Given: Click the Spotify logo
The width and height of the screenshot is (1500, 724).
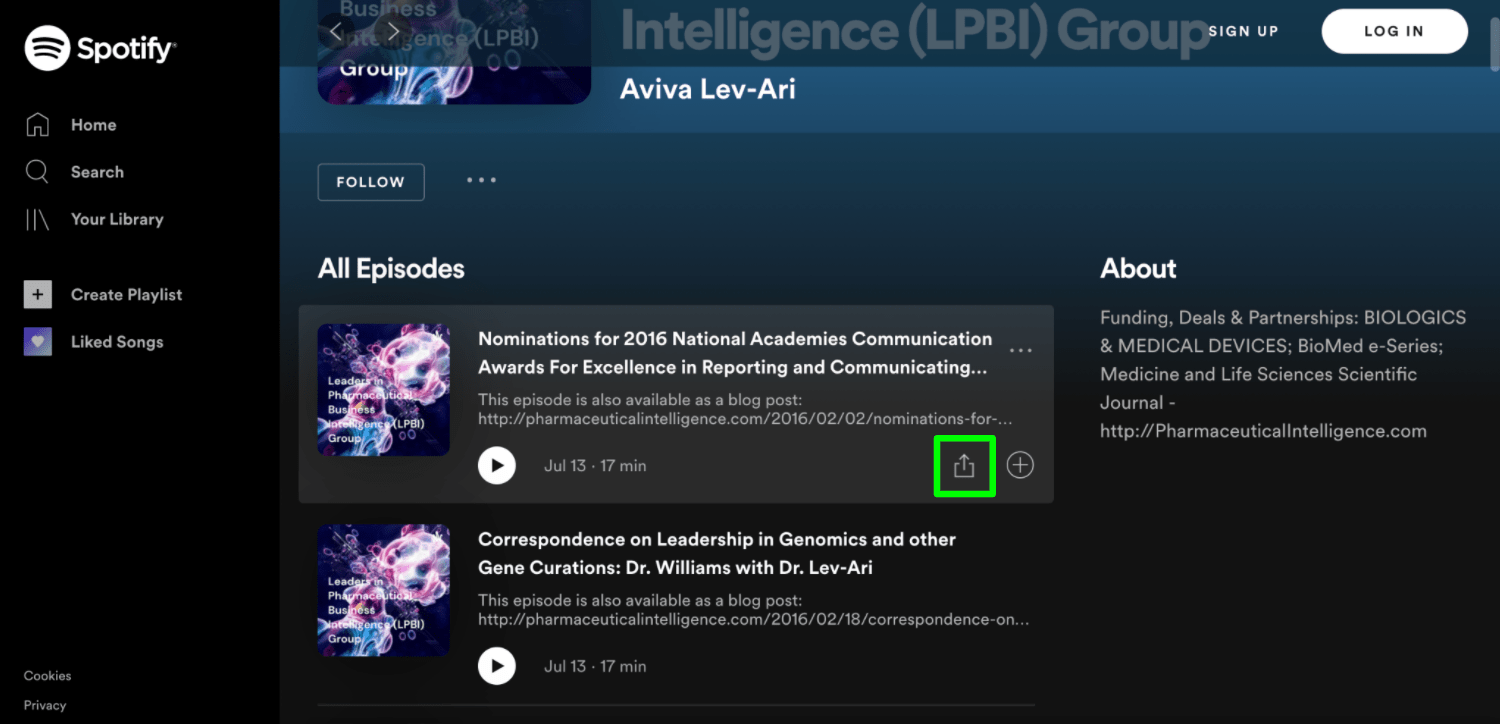Looking at the screenshot, I should [99, 47].
